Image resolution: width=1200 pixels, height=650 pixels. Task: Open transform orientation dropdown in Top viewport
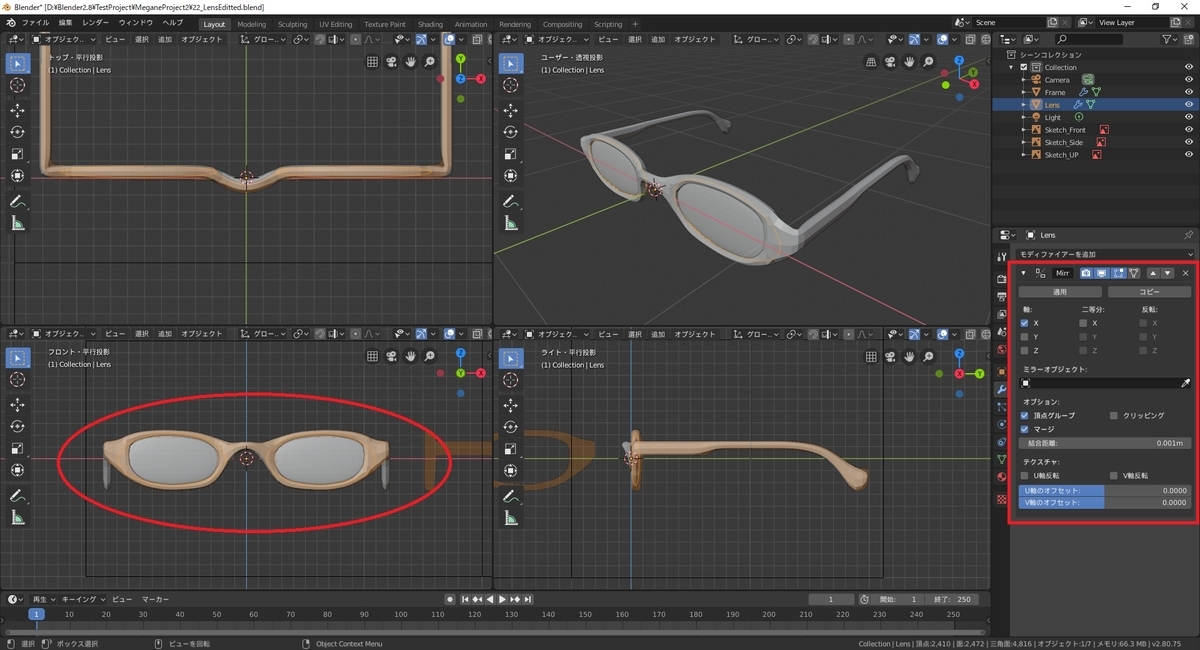[x=263, y=39]
